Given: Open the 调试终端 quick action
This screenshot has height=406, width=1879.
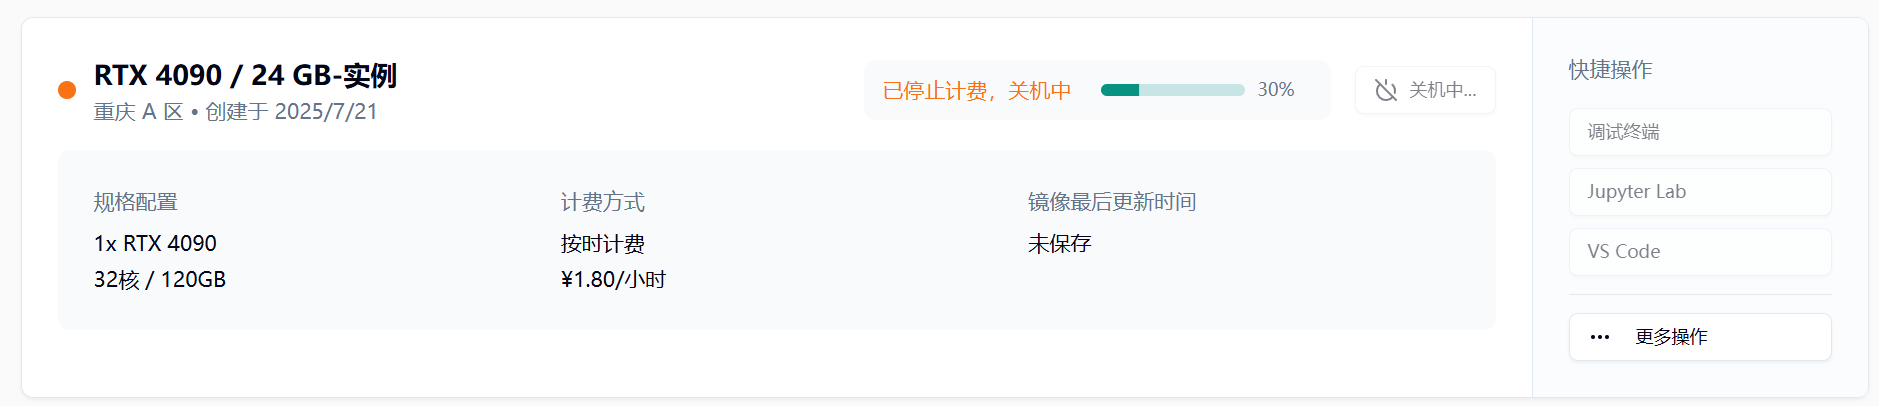Looking at the screenshot, I should pyautogui.click(x=1700, y=132).
